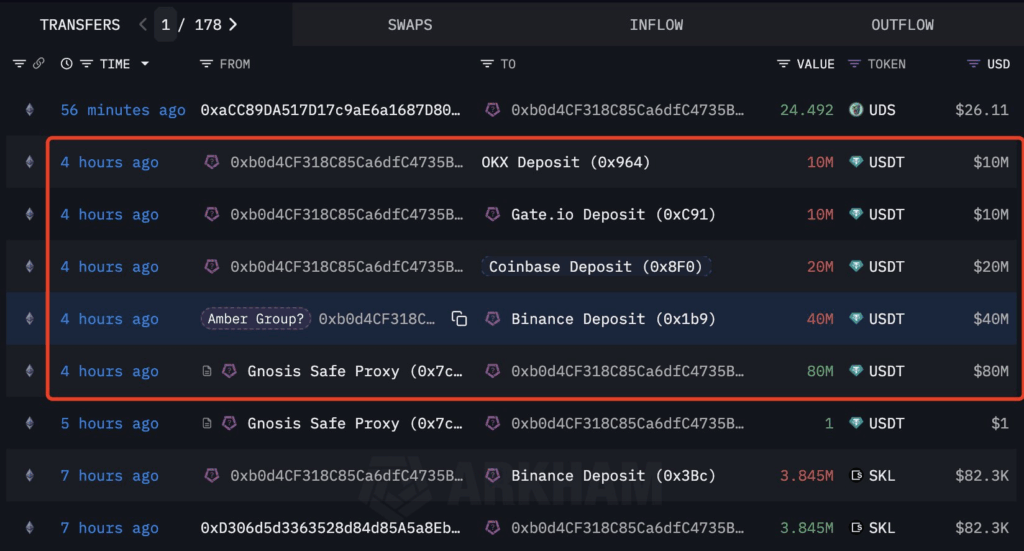Click Ethereum icon in 56 minutes ago row
1024x551 pixels.
tap(29, 110)
